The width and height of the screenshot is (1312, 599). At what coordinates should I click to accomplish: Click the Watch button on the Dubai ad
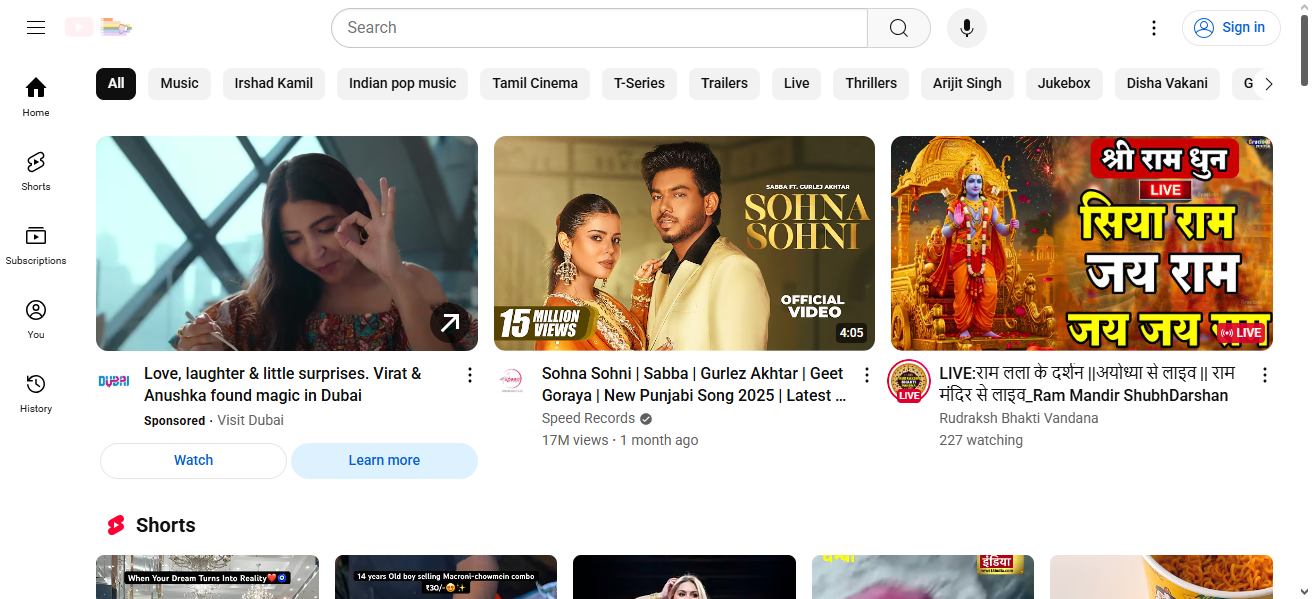tap(193, 461)
